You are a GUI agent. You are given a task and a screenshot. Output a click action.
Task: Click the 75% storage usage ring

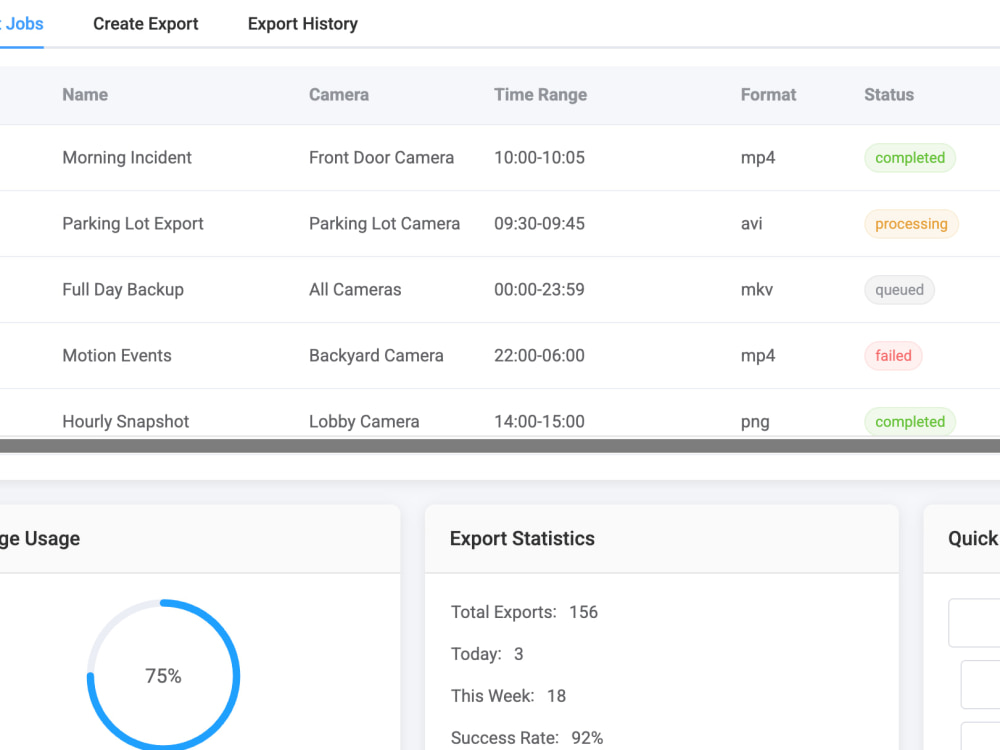coord(163,675)
